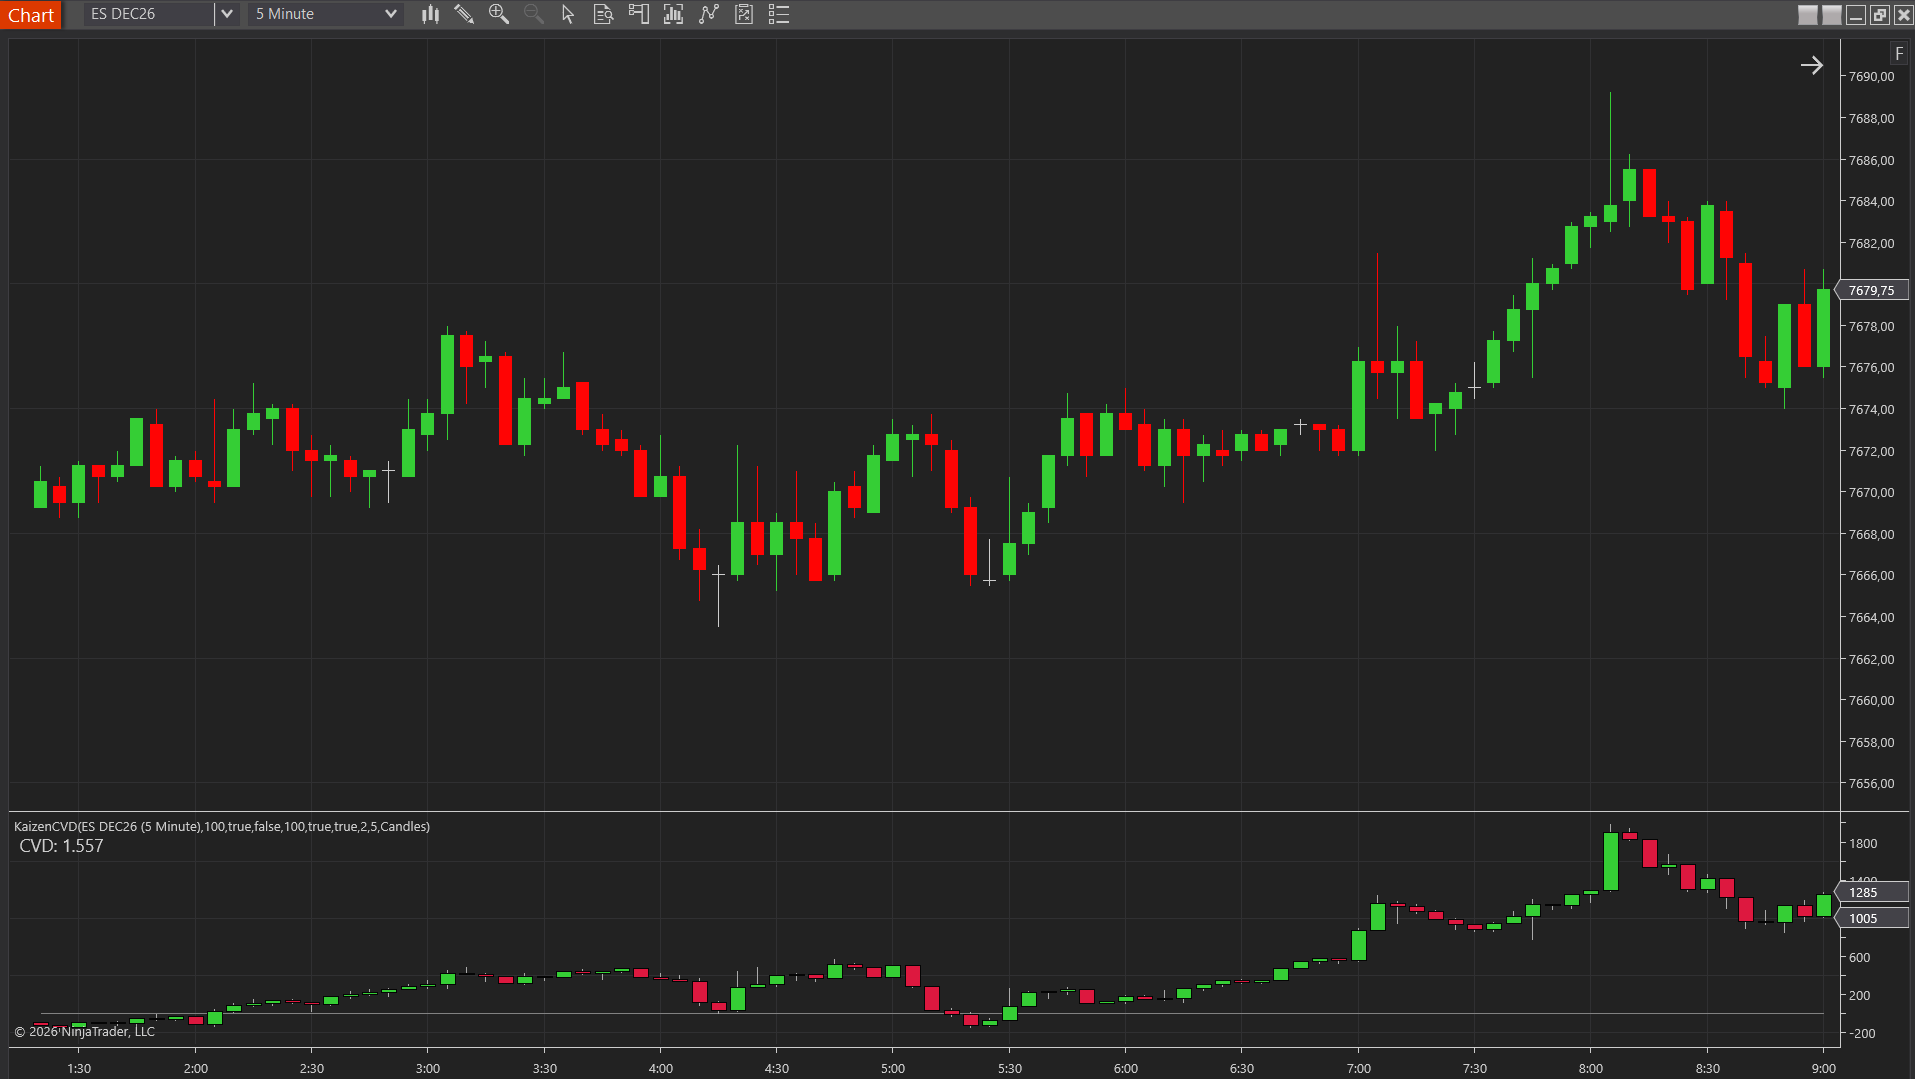Click the 1285 CVD value marker
This screenshot has height=1079, width=1915.
[x=1871, y=892]
